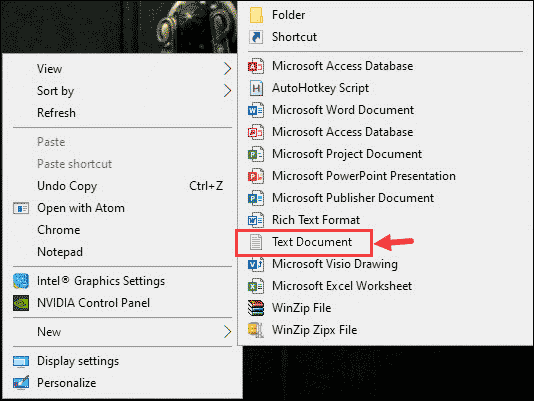Select the Paste shortcut menu entry

point(75,164)
